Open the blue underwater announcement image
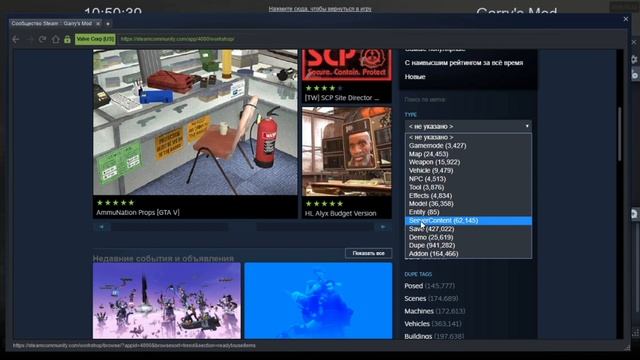This screenshot has height=360, width=640. pos(318,300)
